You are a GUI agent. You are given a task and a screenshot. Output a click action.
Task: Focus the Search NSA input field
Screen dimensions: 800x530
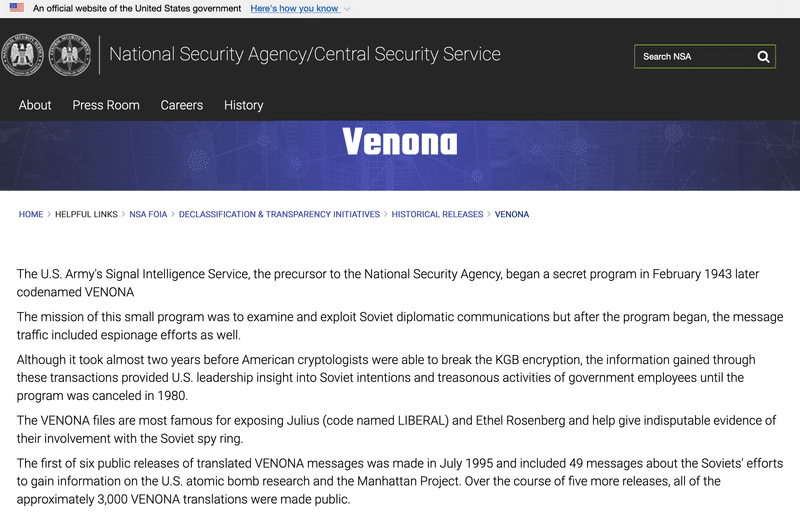click(695, 57)
